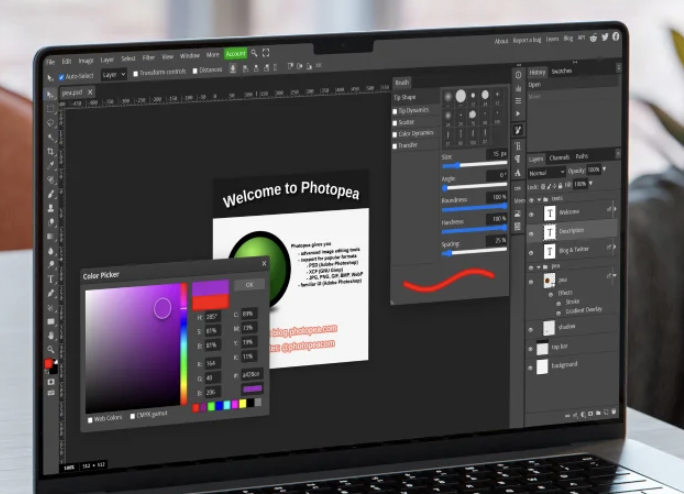Click the search magnifier icon beside Account
Image resolution: width=684 pixels, height=494 pixels.
tap(255, 53)
